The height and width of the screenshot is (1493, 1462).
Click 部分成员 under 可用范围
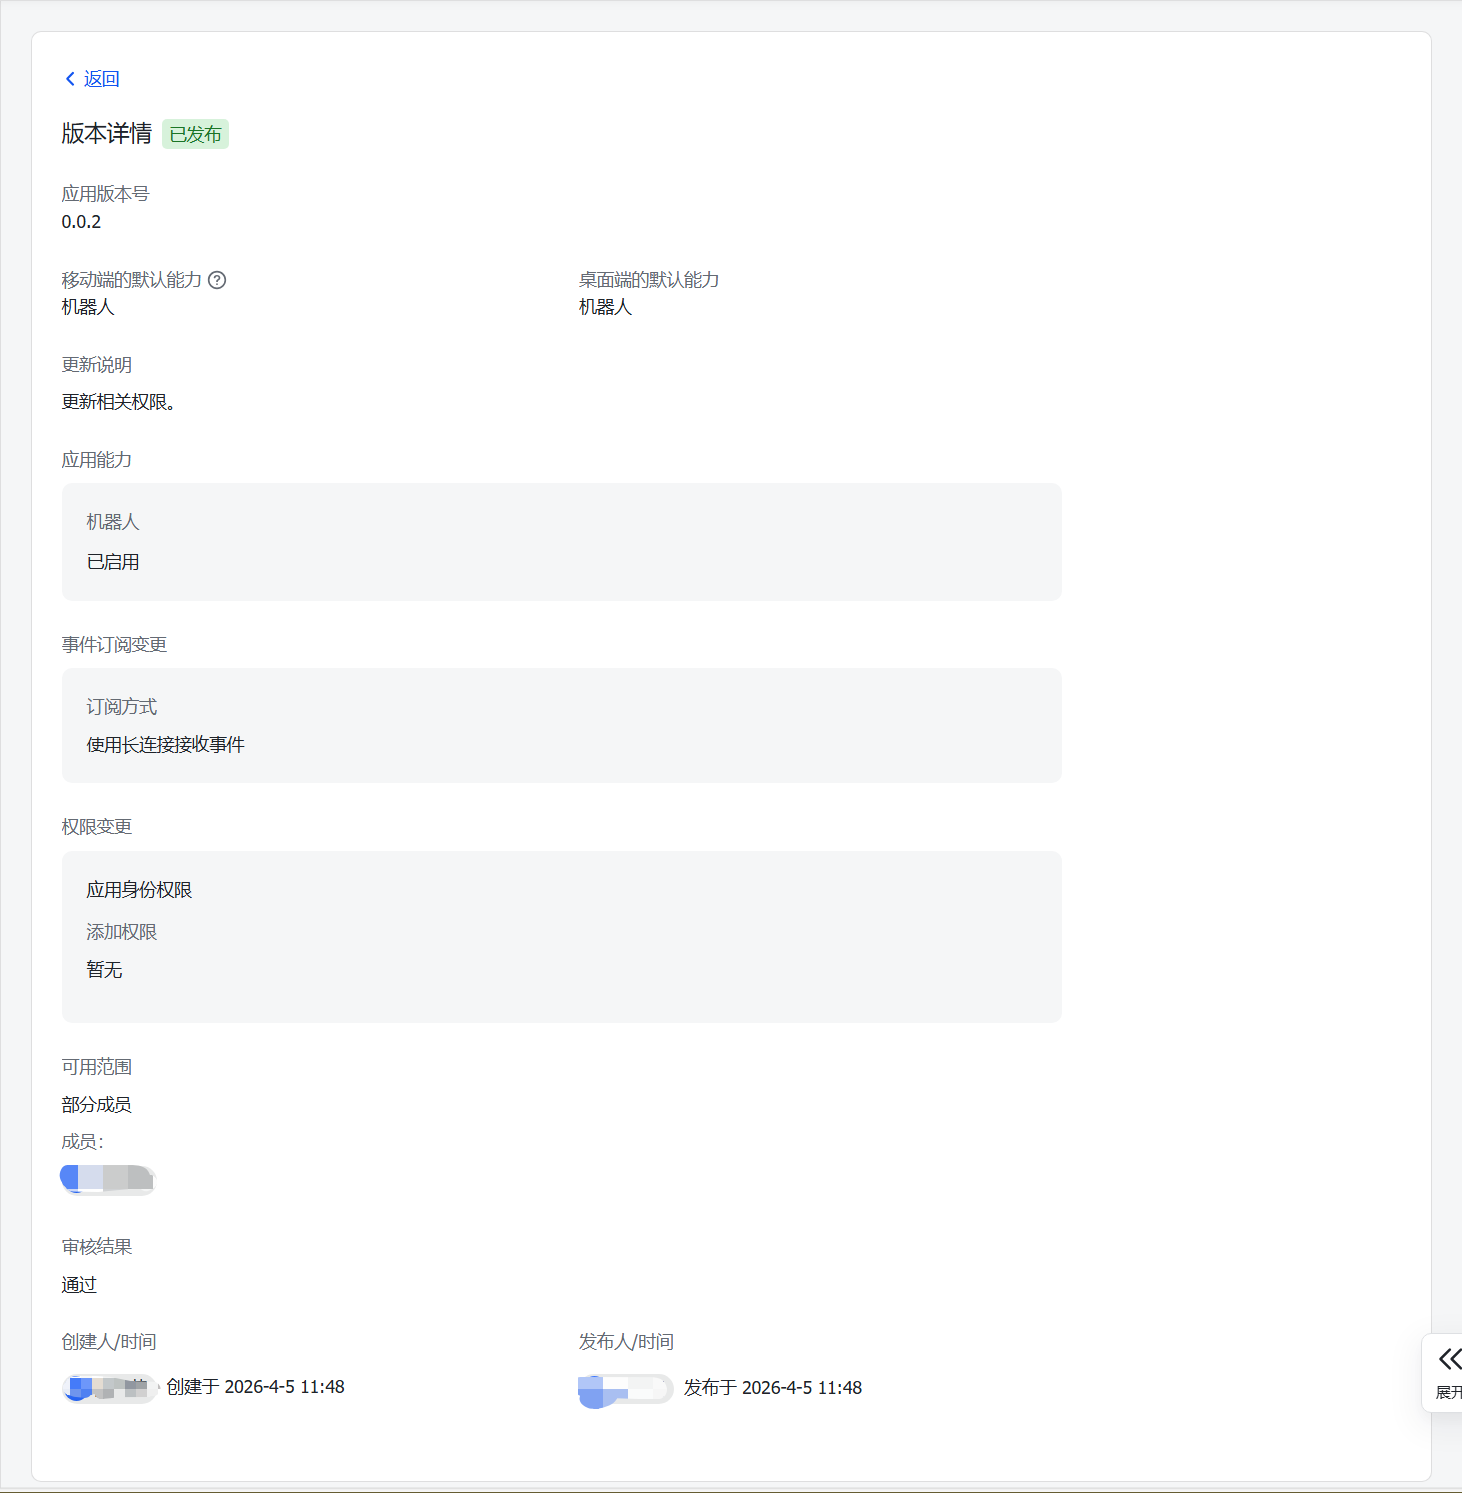(96, 1105)
